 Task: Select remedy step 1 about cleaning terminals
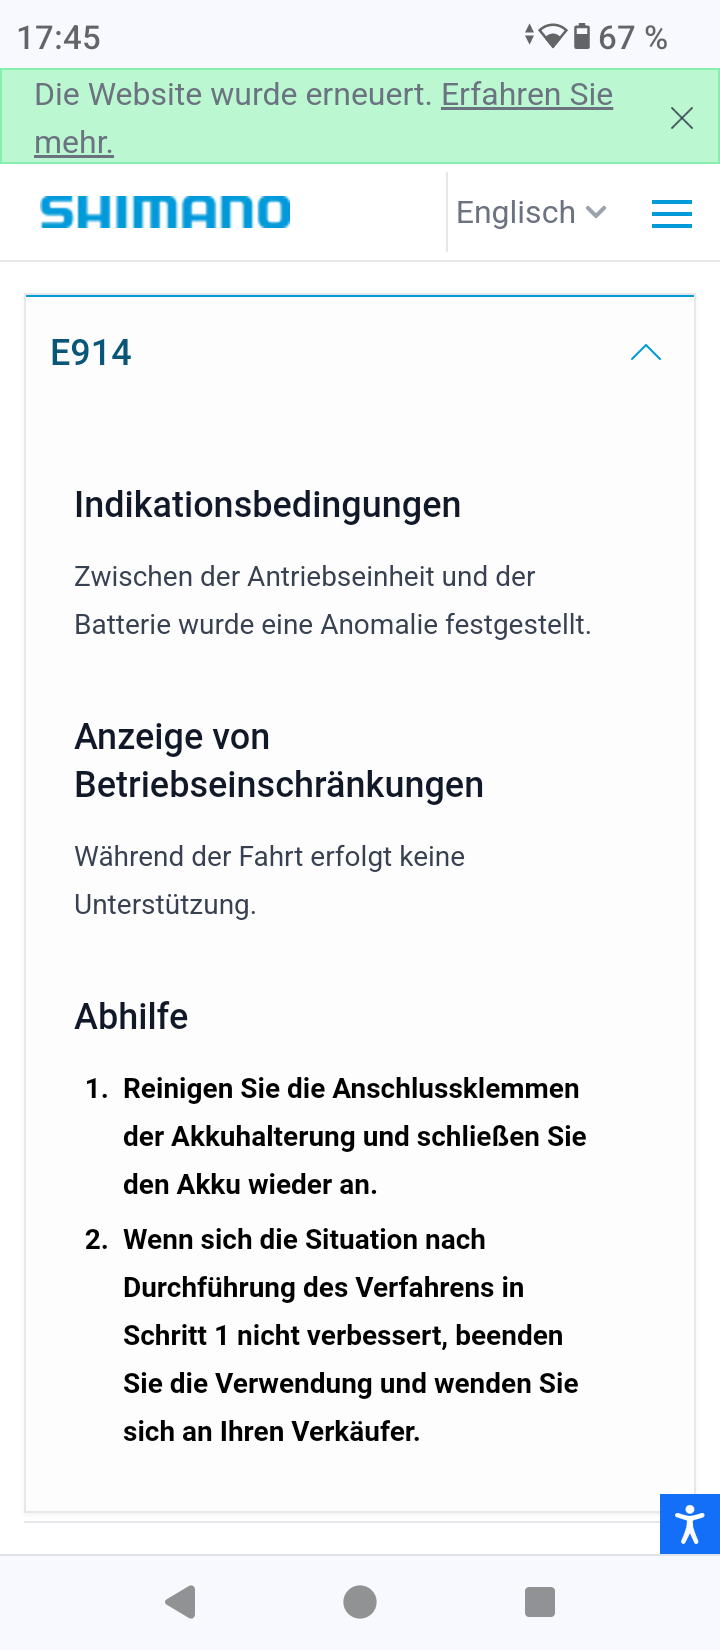pos(354,1136)
